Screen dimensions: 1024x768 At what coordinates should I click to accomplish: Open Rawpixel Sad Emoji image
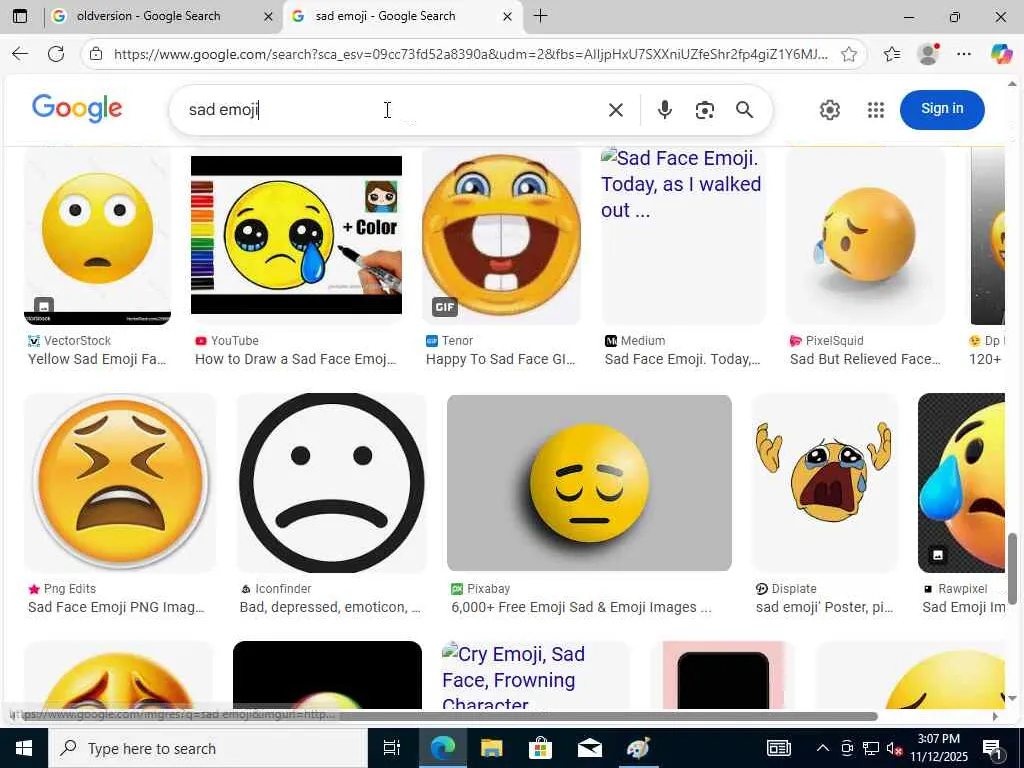click(x=961, y=483)
